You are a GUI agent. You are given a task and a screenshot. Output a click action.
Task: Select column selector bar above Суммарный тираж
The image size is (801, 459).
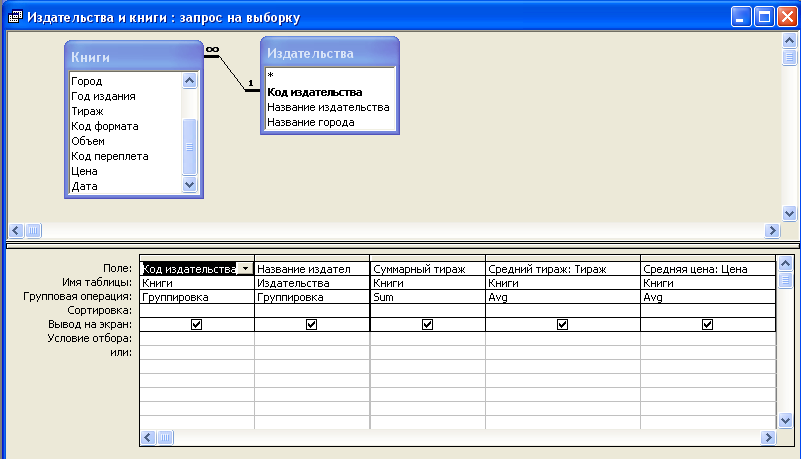click(x=428, y=258)
